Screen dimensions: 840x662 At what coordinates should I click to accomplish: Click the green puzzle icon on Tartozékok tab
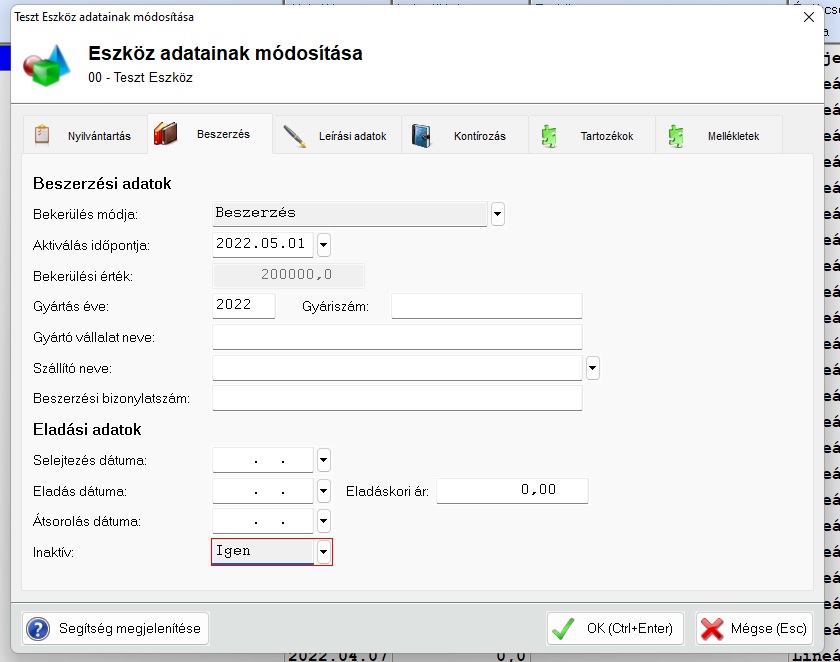click(549, 136)
